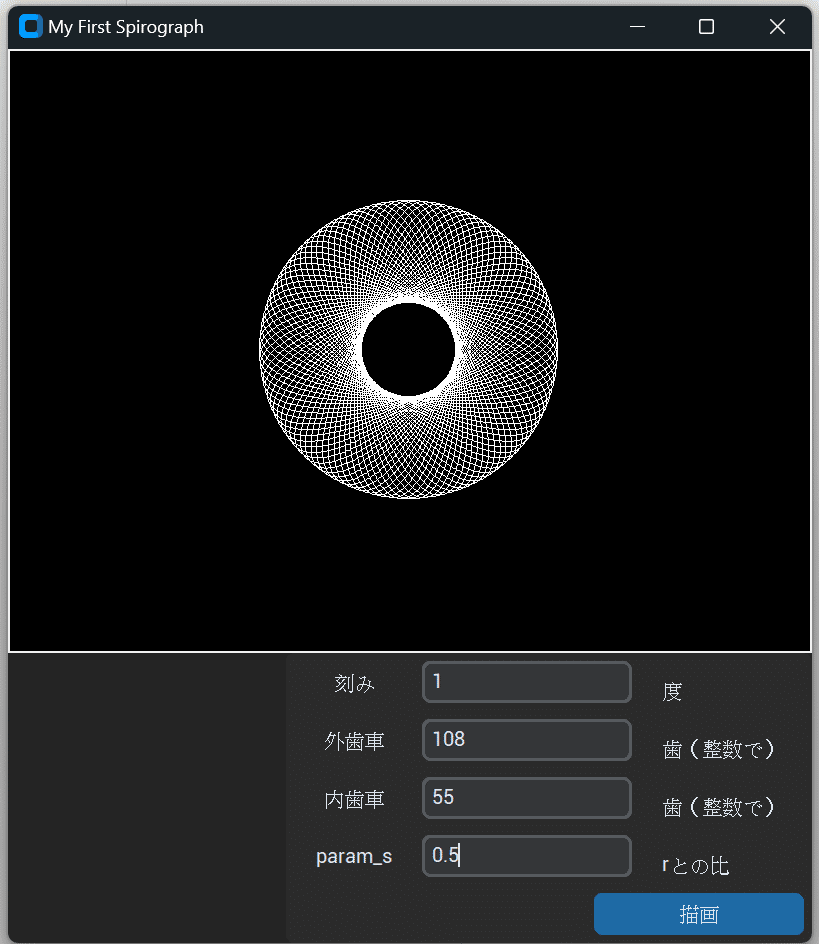
Task: Click the param_s label
Action: 354,856
